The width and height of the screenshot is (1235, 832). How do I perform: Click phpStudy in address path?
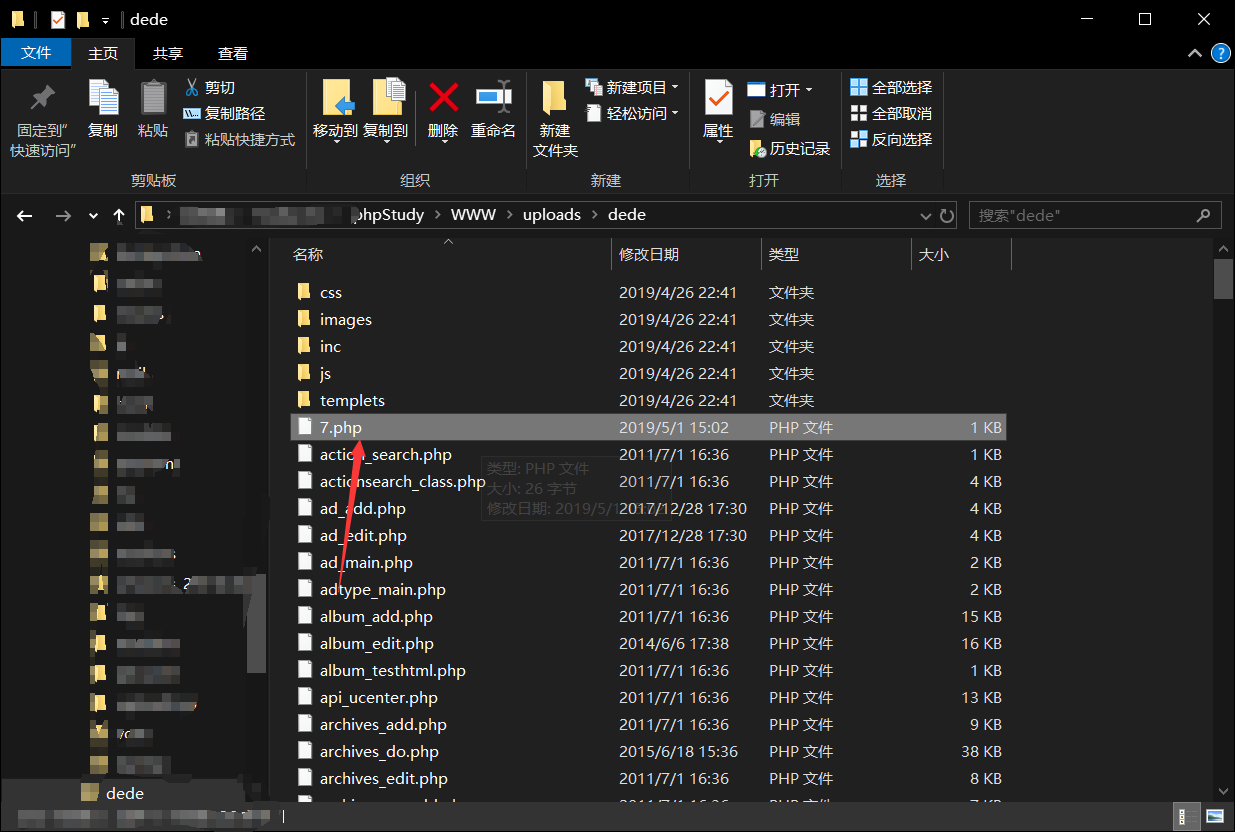tap(390, 215)
